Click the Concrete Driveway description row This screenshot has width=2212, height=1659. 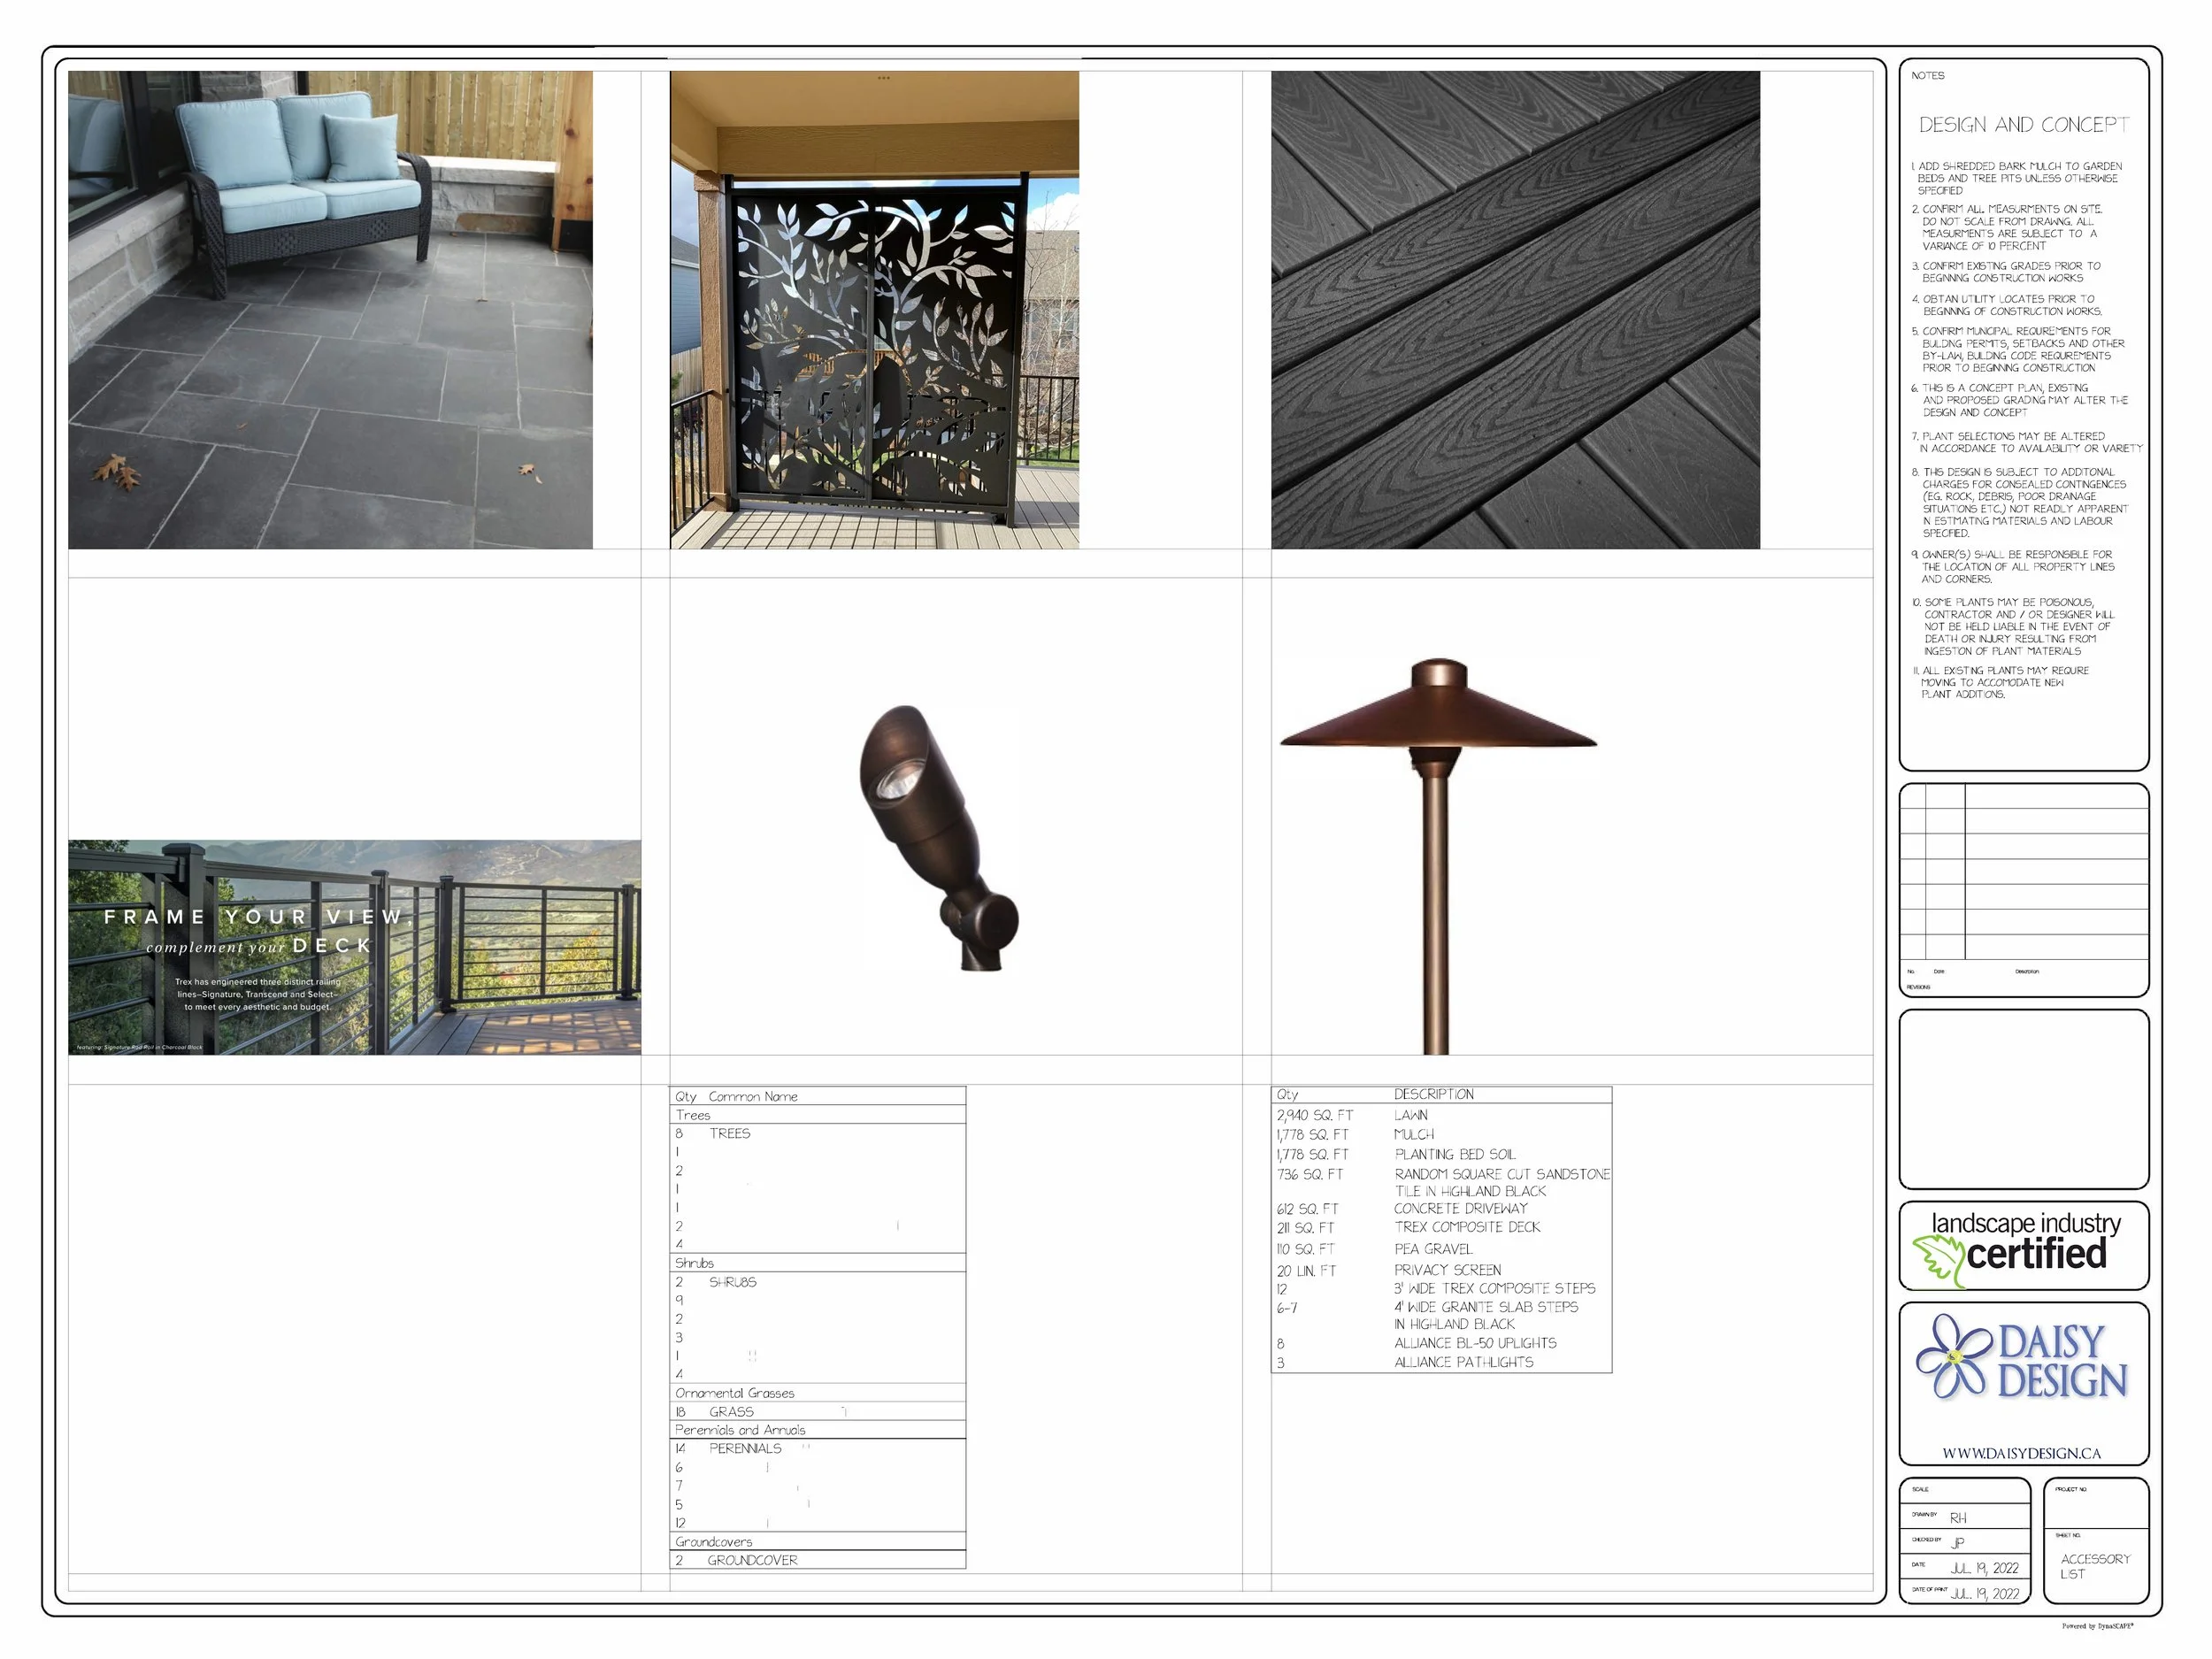1460,1208
